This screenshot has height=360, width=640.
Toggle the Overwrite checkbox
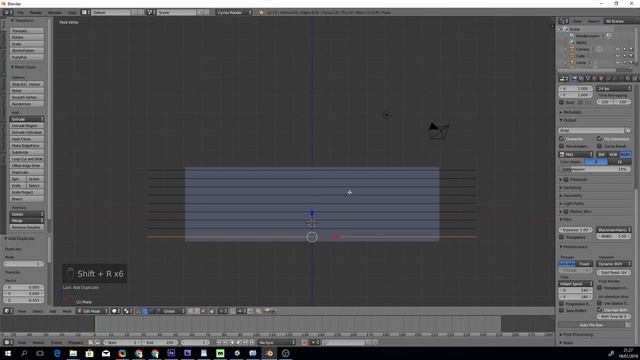point(562,139)
